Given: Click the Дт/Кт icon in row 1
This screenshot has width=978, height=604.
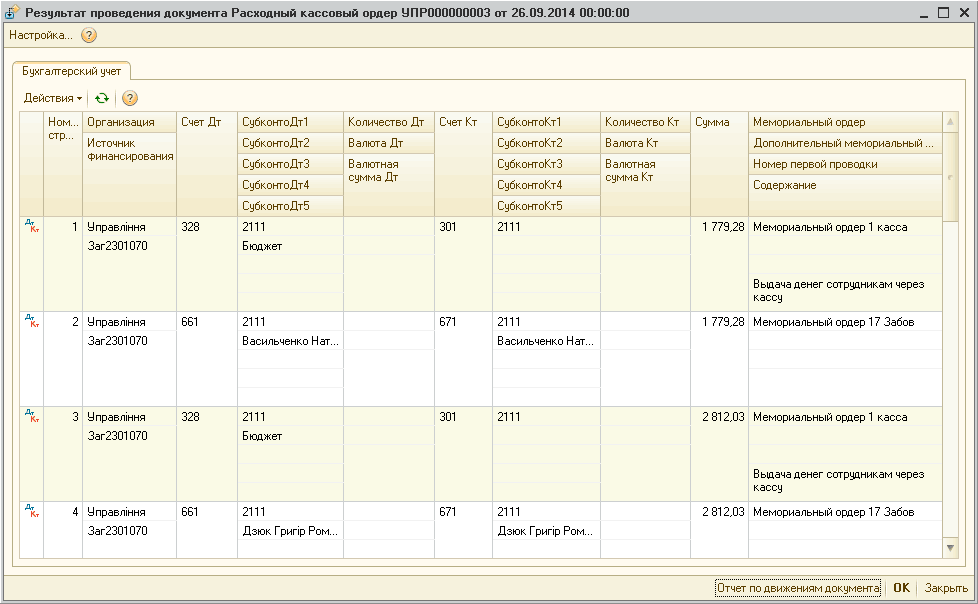Looking at the screenshot, I should coord(31,227).
